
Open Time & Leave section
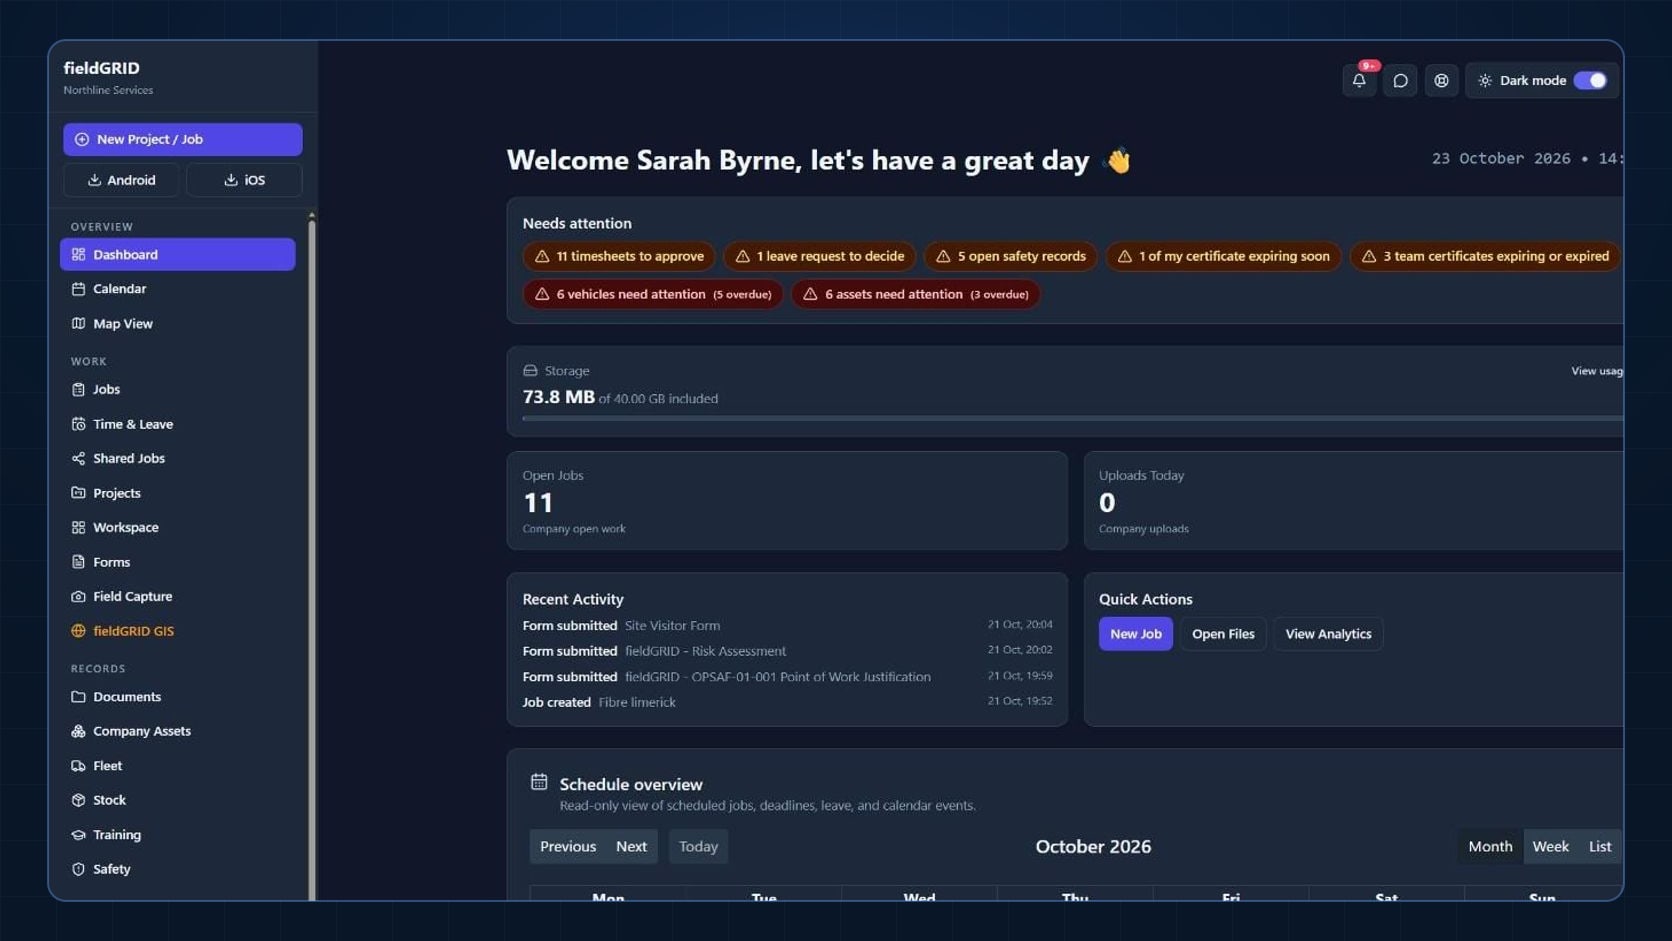177,424
